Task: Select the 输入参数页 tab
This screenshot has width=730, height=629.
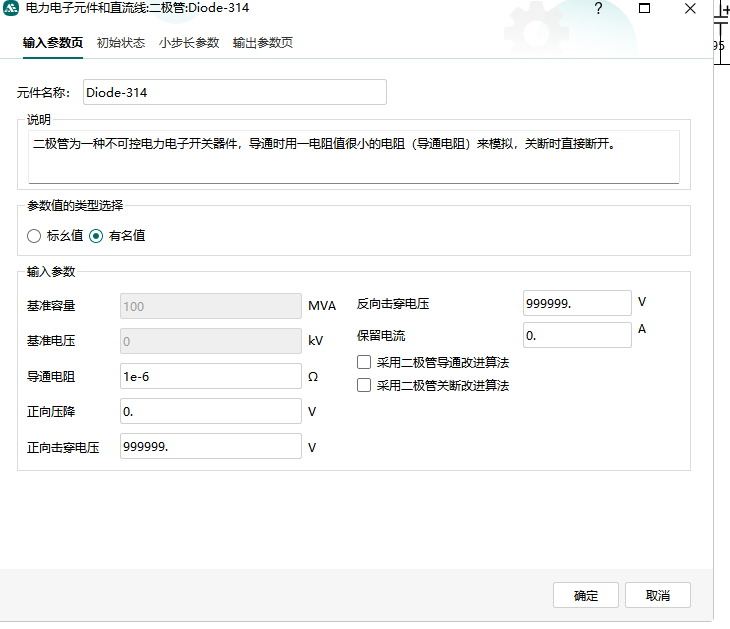Action: point(52,43)
